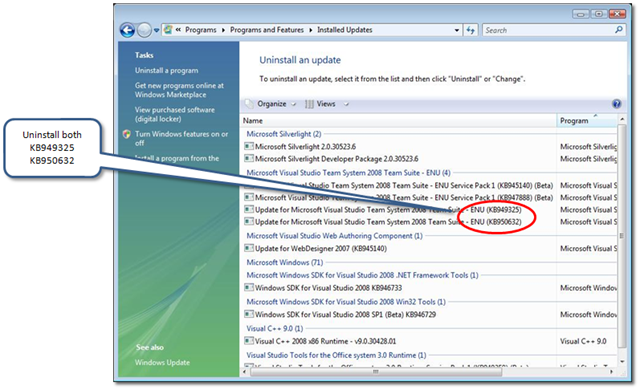
Task: Open Turn Windows features on or off
Action: click(181, 138)
